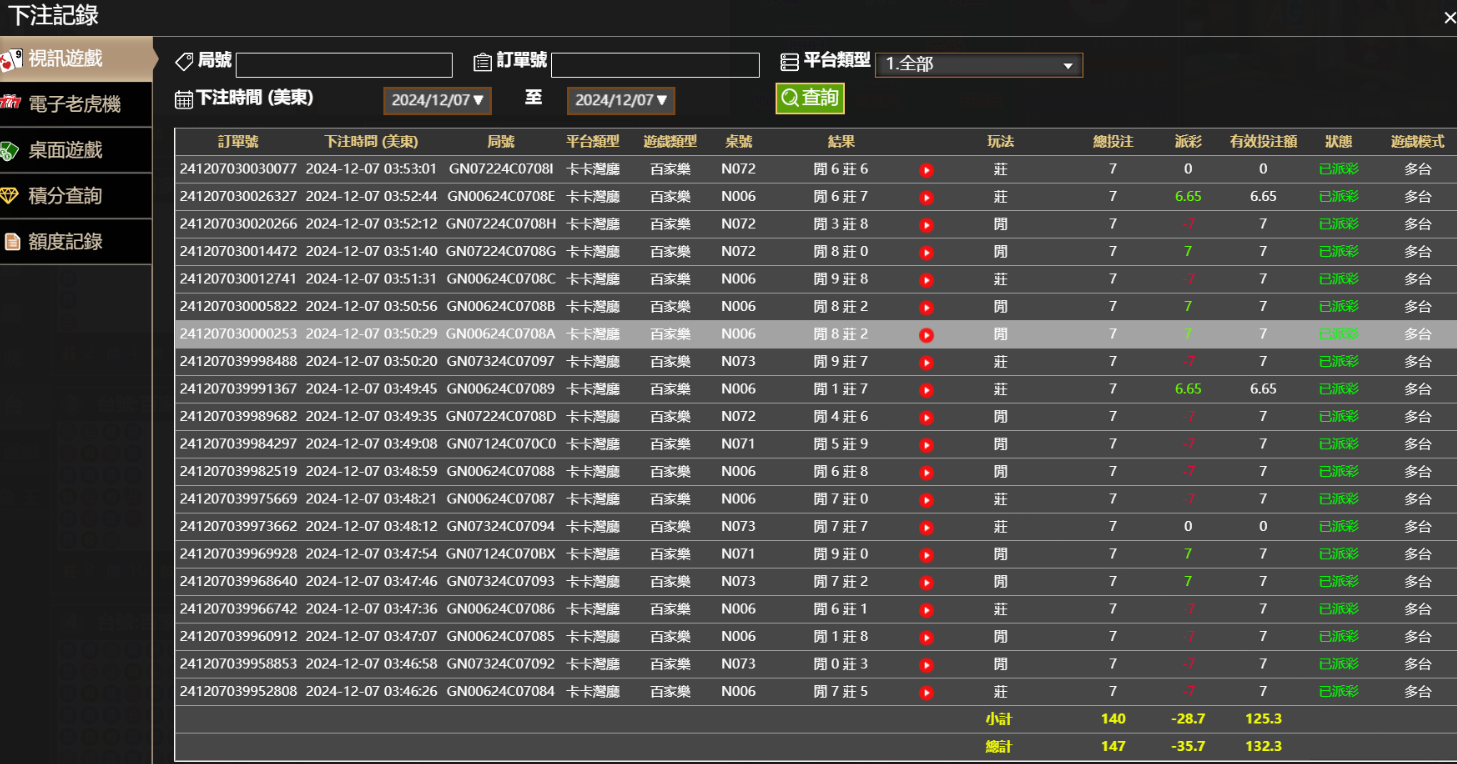Viewport: 1457px width, 764px height.
Task: Play replay for order 241207030026327
Action: point(926,198)
